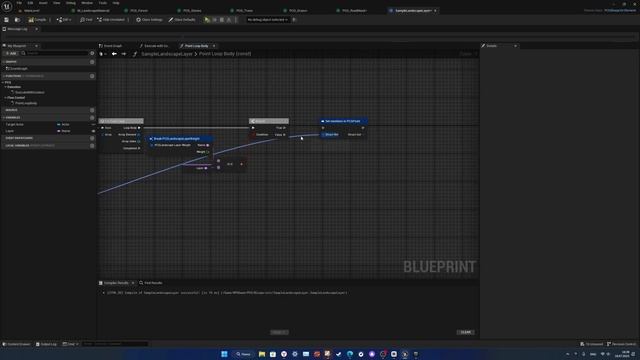640x360 pixels.
Task: Switch to the Event Graph tab
Action: 111,46
